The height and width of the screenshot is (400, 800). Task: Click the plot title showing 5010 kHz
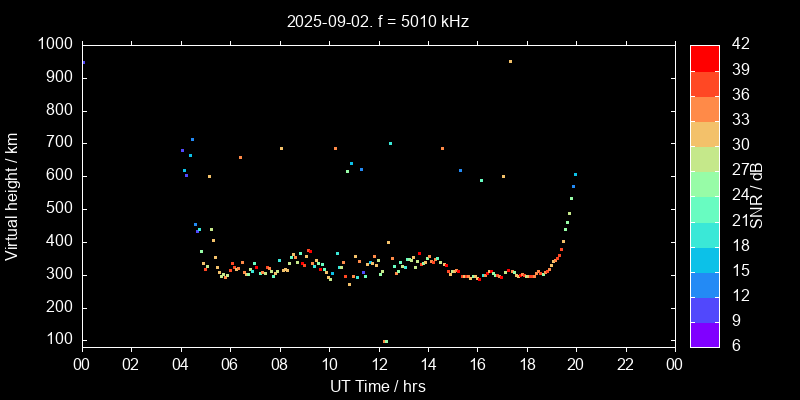coord(377,21)
